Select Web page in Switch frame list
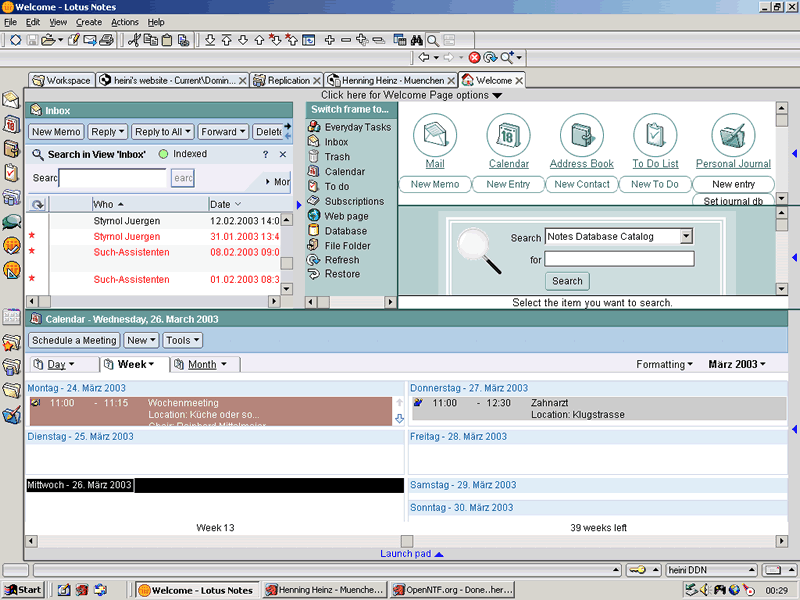The image size is (800, 600). point(346,216)
